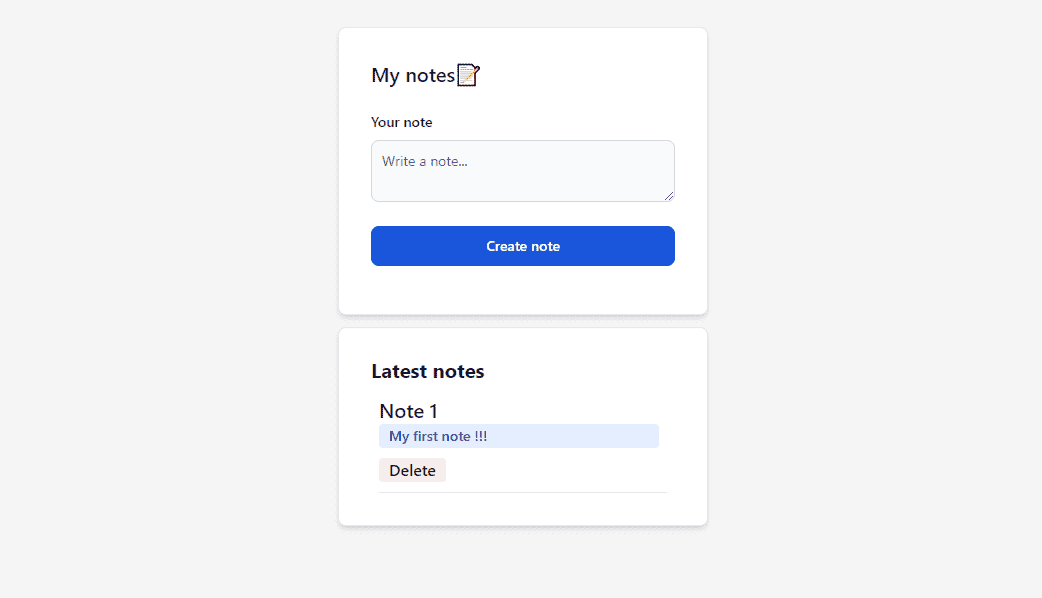Submit with the Create note button
Viewport: 1042px width, 598px height.
tap(523, 246)
